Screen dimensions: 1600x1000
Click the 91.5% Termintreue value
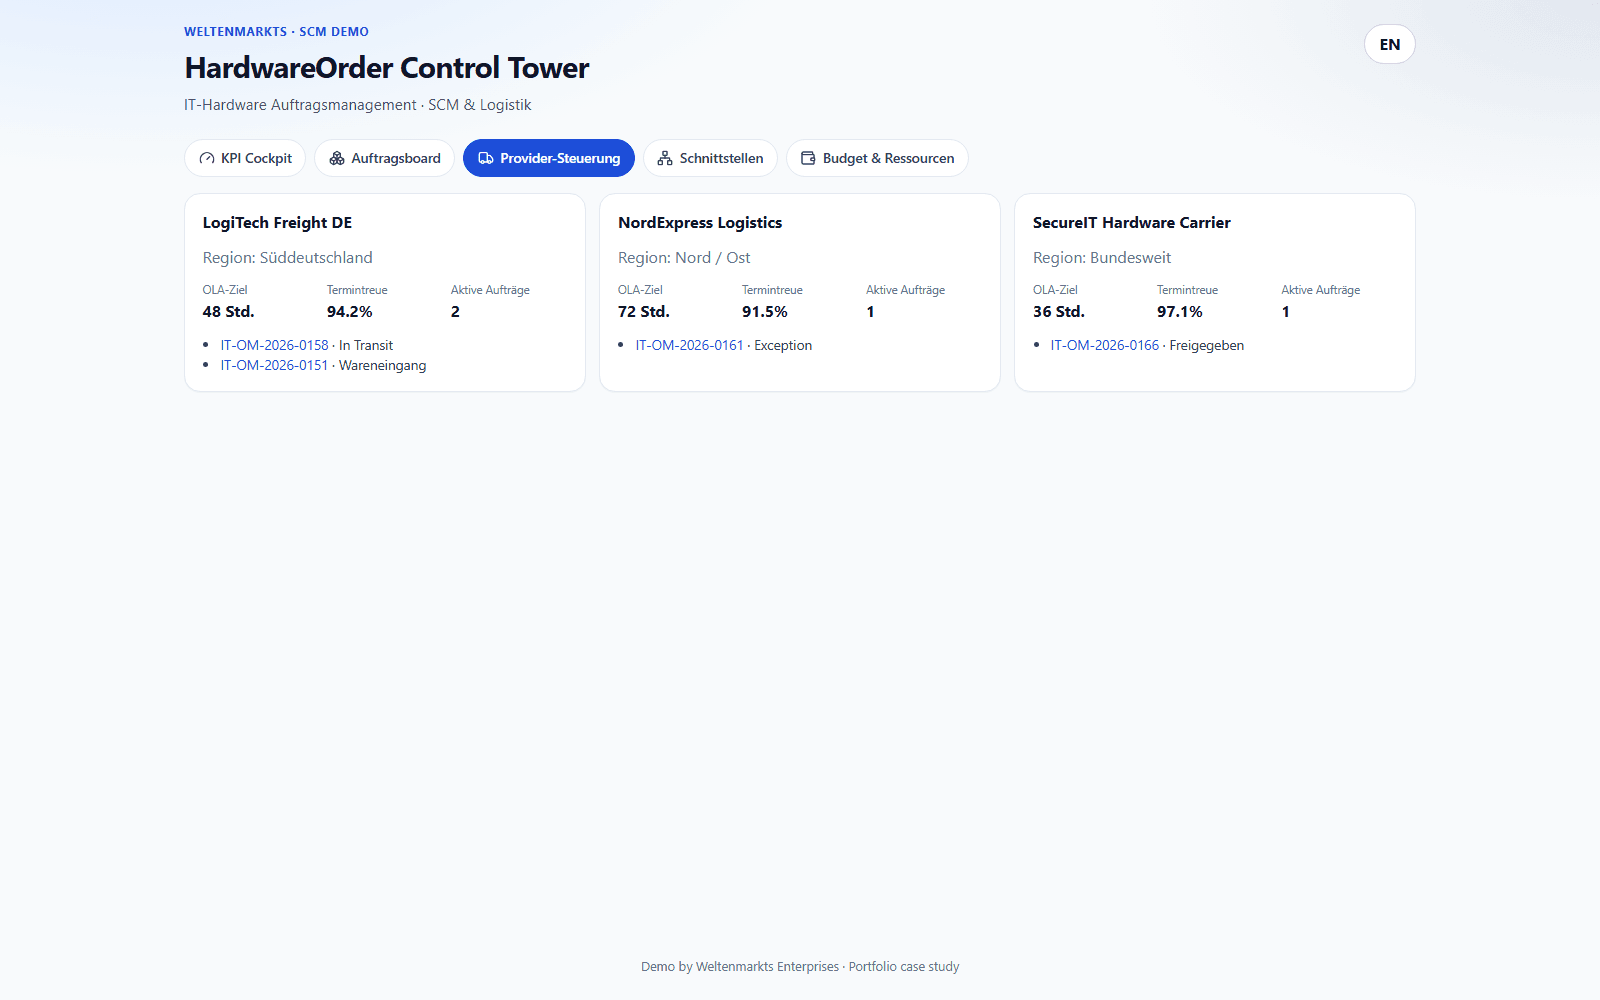point(765,312)
